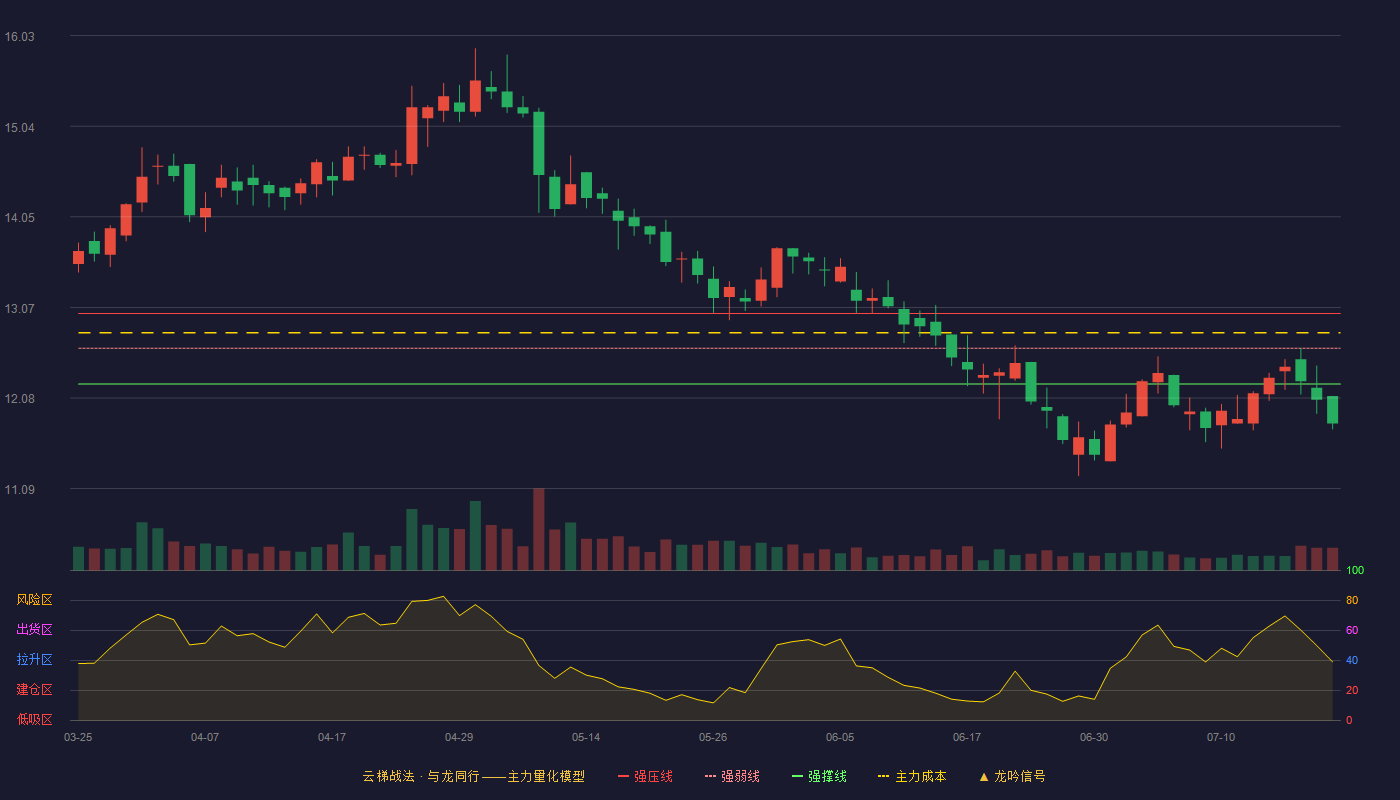This screenshot has width=1400, height=800.
Task: Click the 13.07 price axis label
Action: coord(20,309)
